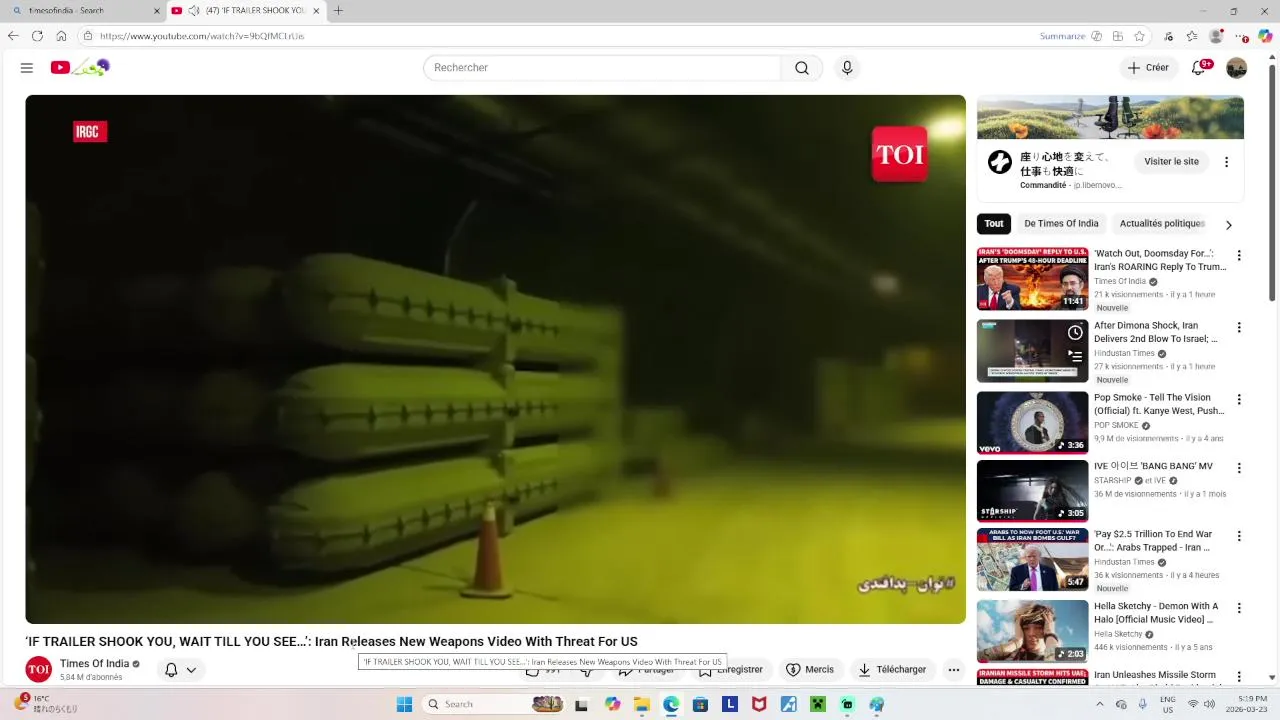Open File Explorer from taskbar
Screen dimensions: 1280x720
point(642,704)
